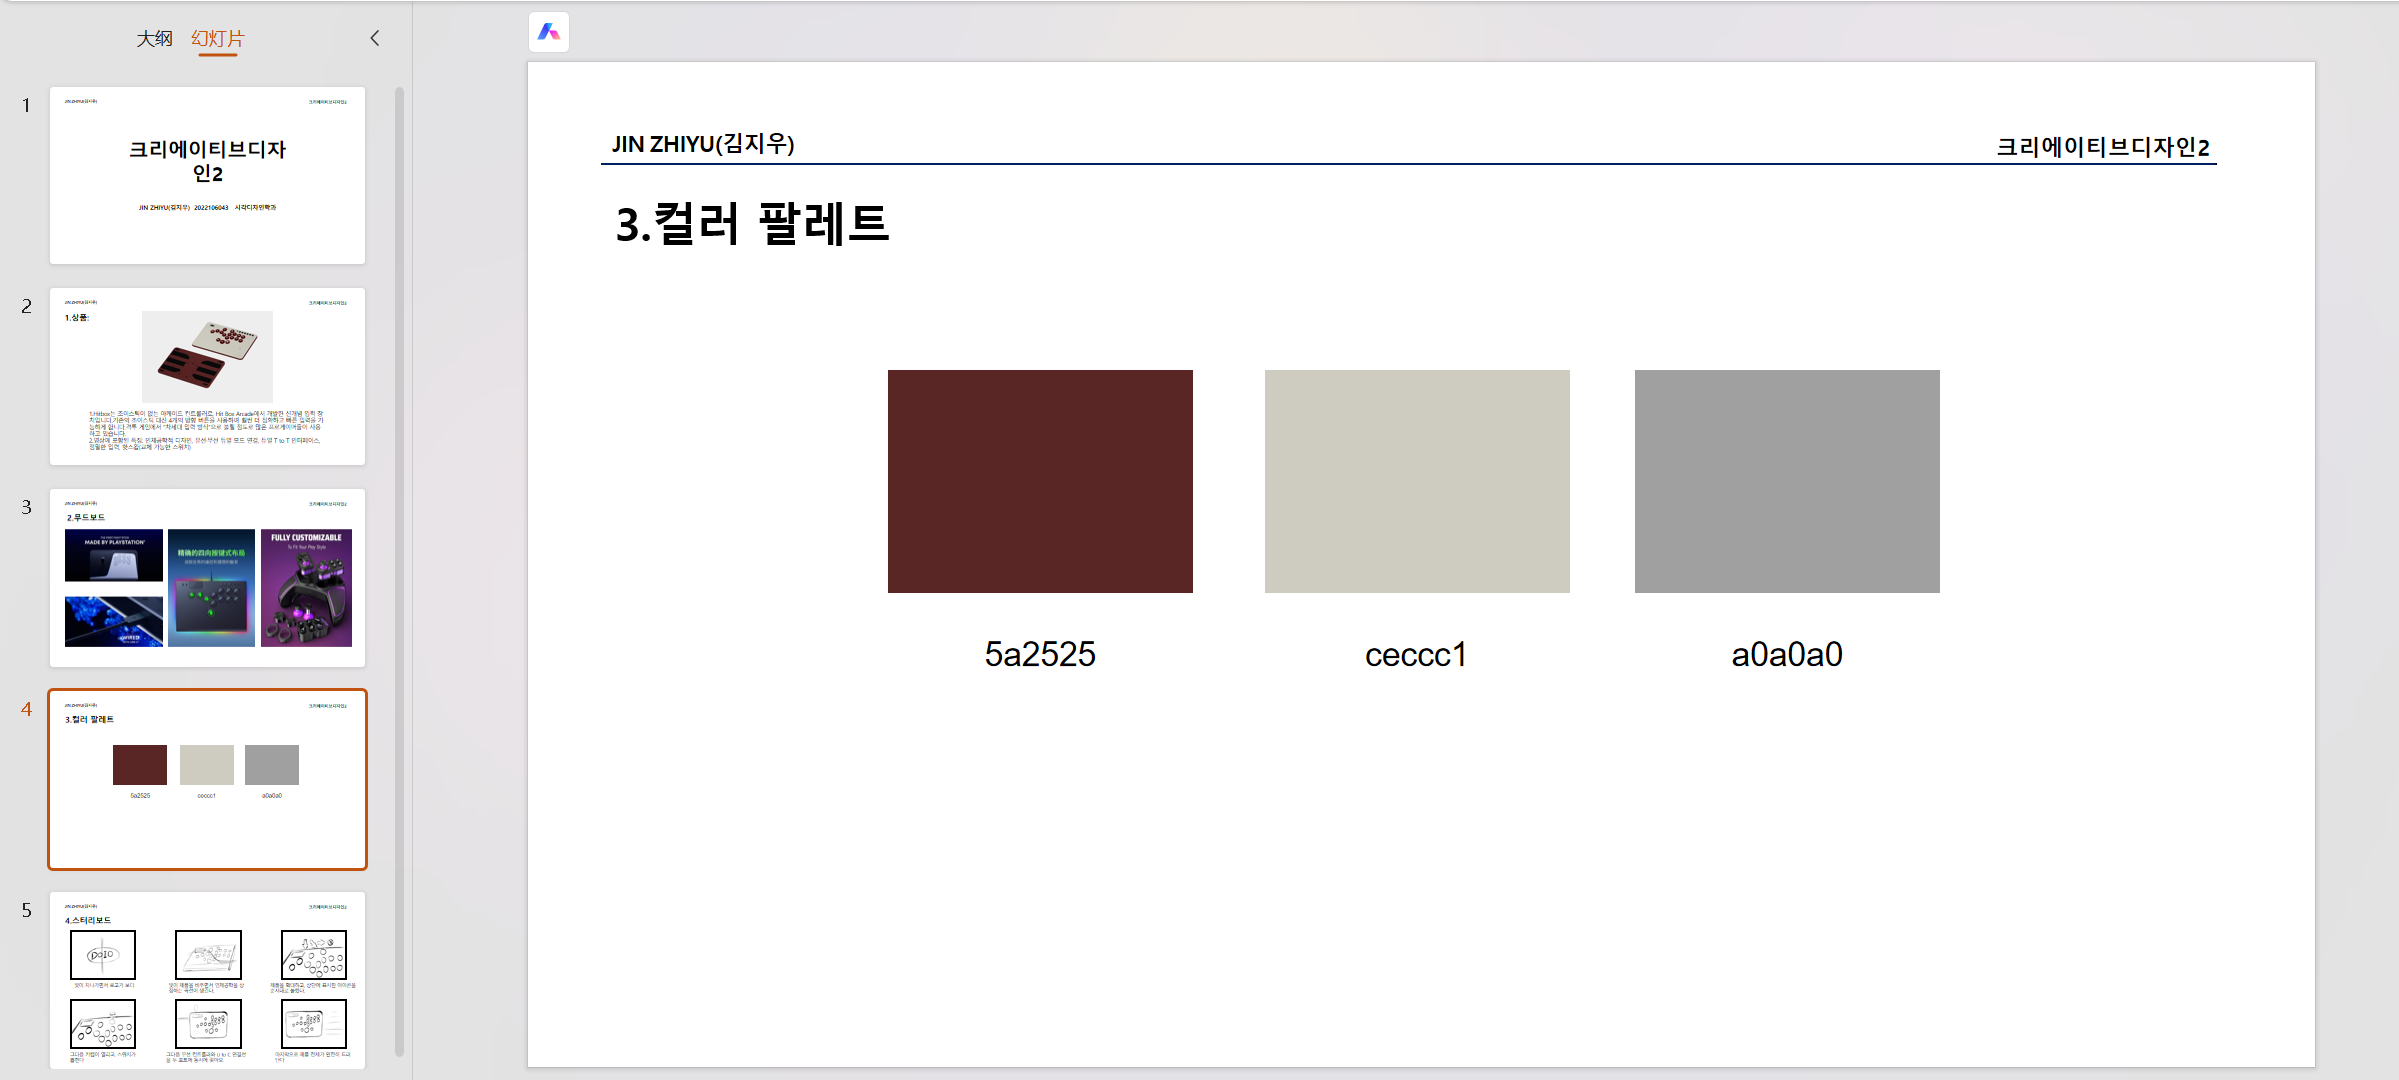The width and height of the screenshot is (2399, 1080).
Task: Click the AI assistant logo icon above slide
Action: (x=548, y=32)
